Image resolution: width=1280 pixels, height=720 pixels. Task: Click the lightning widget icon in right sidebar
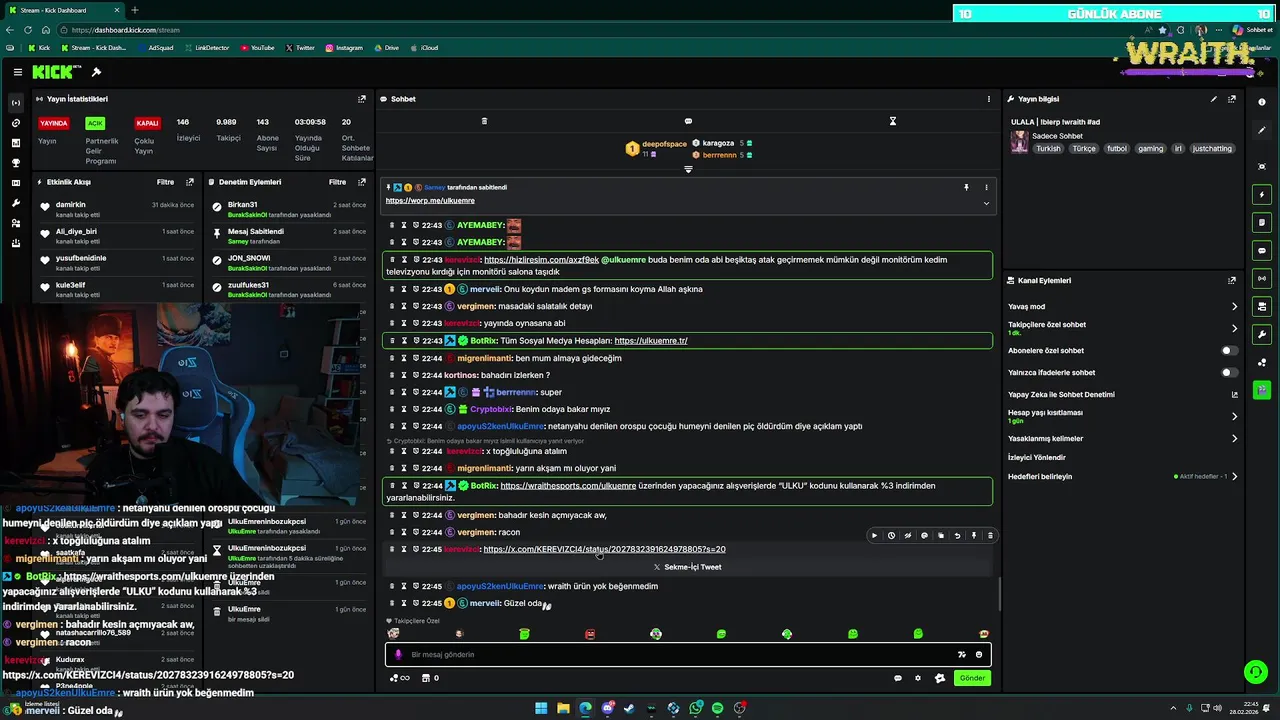point(1262,194)
